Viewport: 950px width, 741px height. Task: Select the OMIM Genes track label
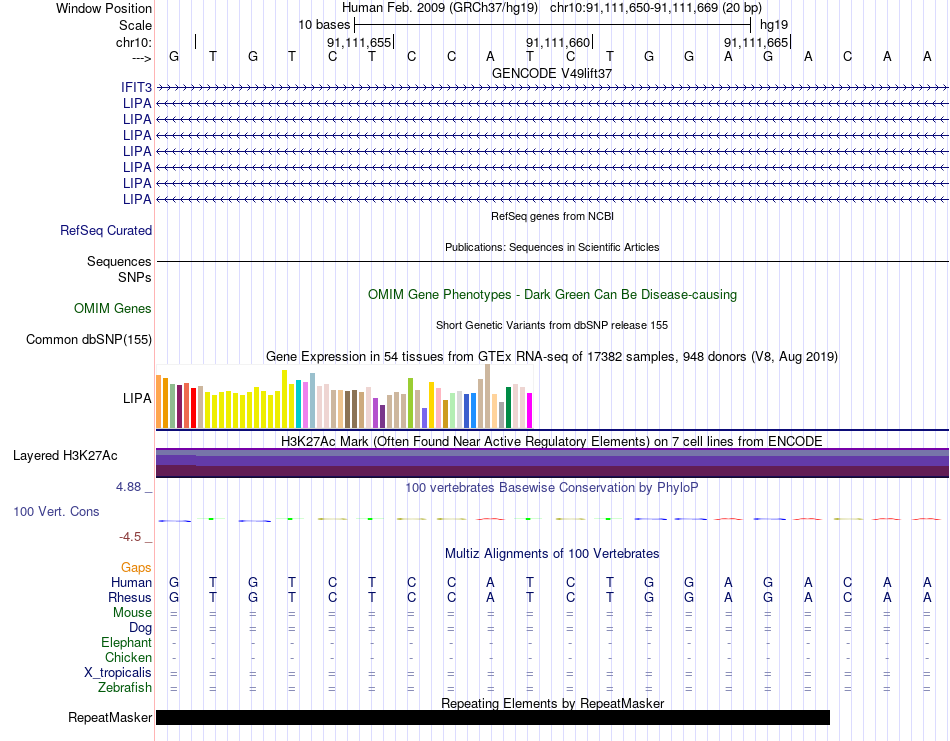113,308
